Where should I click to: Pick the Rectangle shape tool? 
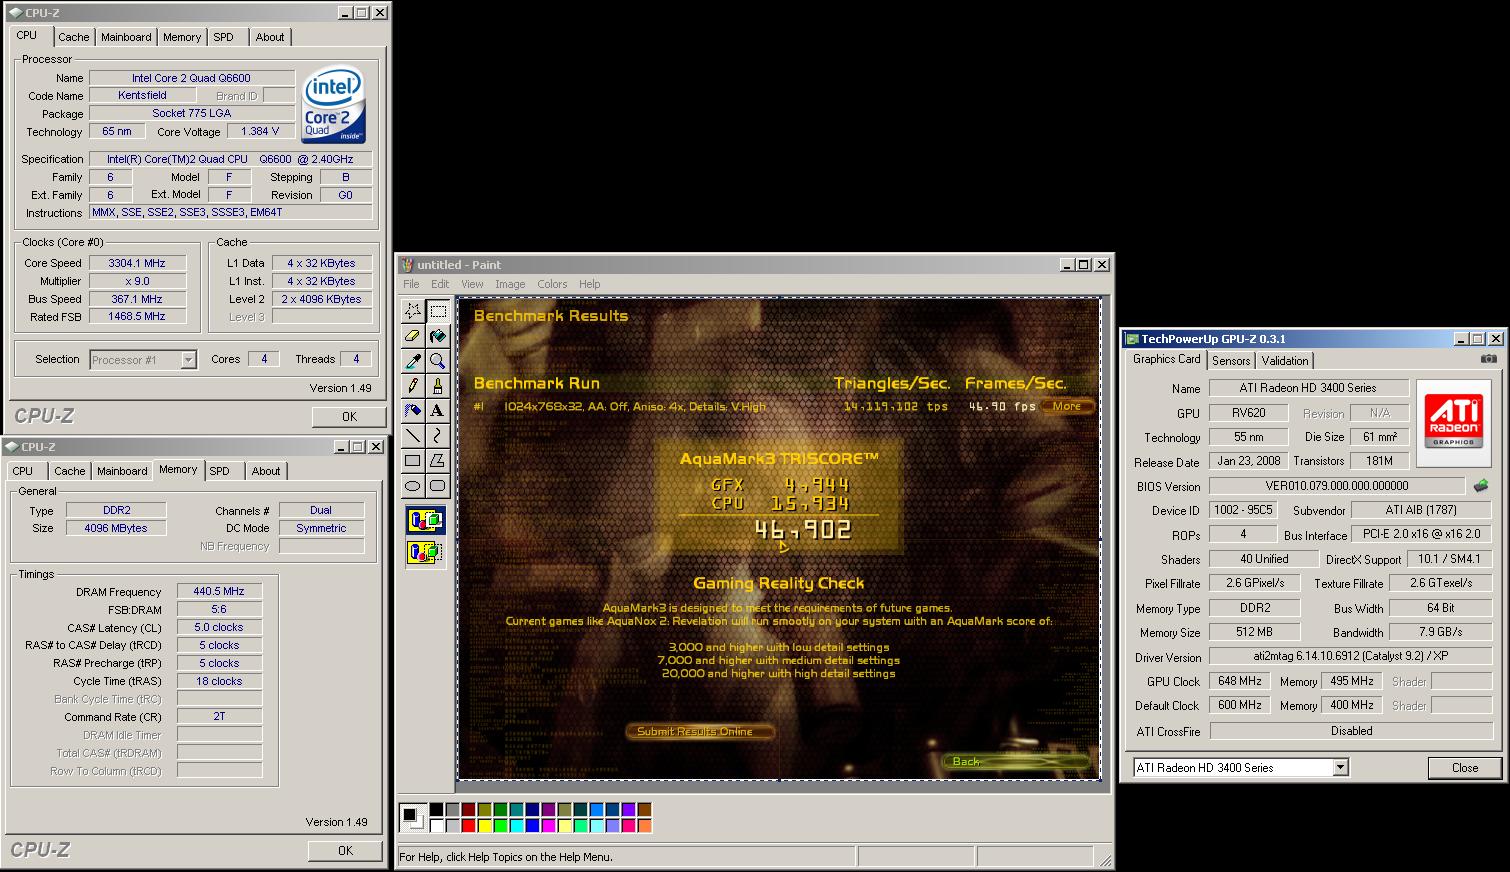pos(413,461)
